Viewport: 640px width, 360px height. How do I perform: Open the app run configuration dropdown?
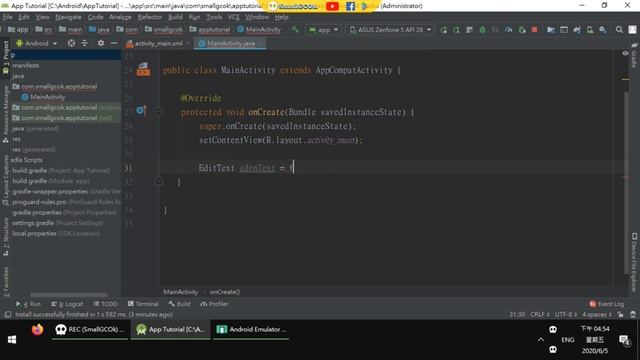[x=324, y=30]
